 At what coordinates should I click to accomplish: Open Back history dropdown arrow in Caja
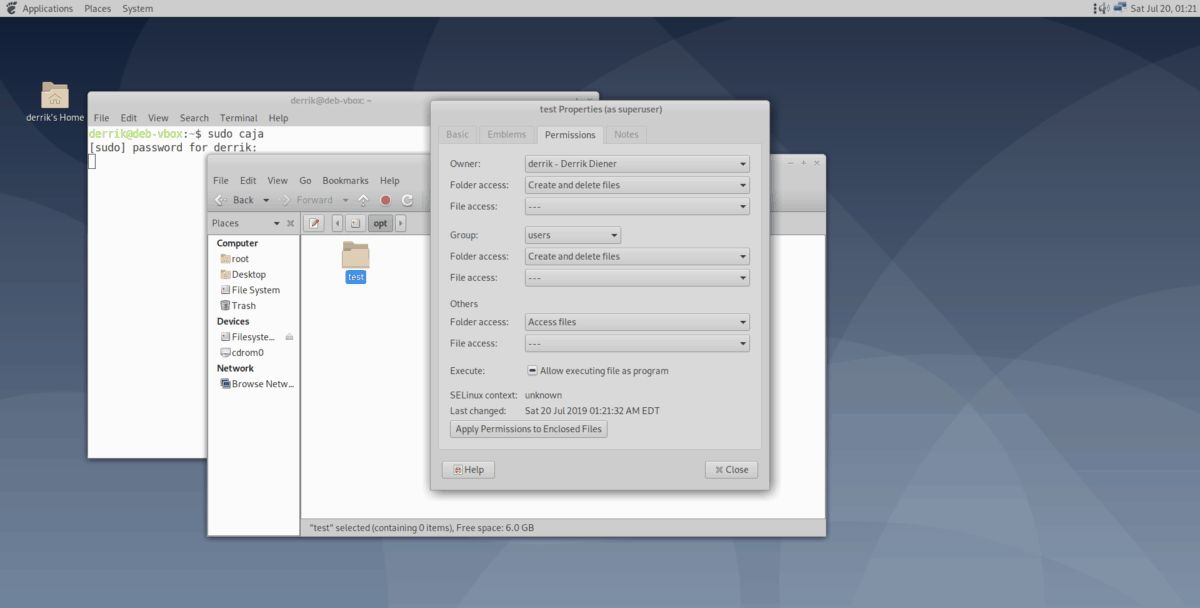267,200
